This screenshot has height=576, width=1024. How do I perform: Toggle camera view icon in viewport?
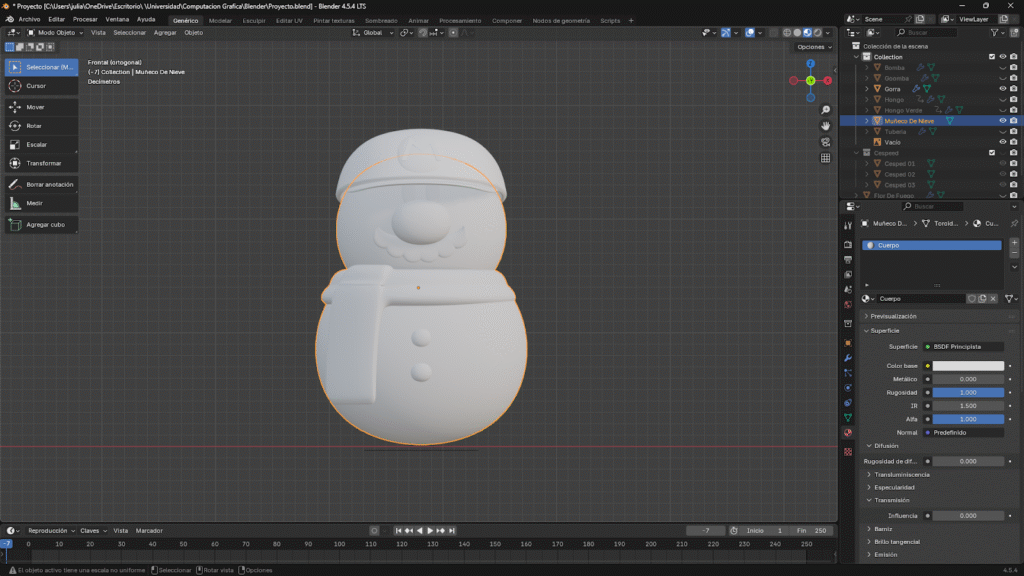click(826, 142)
